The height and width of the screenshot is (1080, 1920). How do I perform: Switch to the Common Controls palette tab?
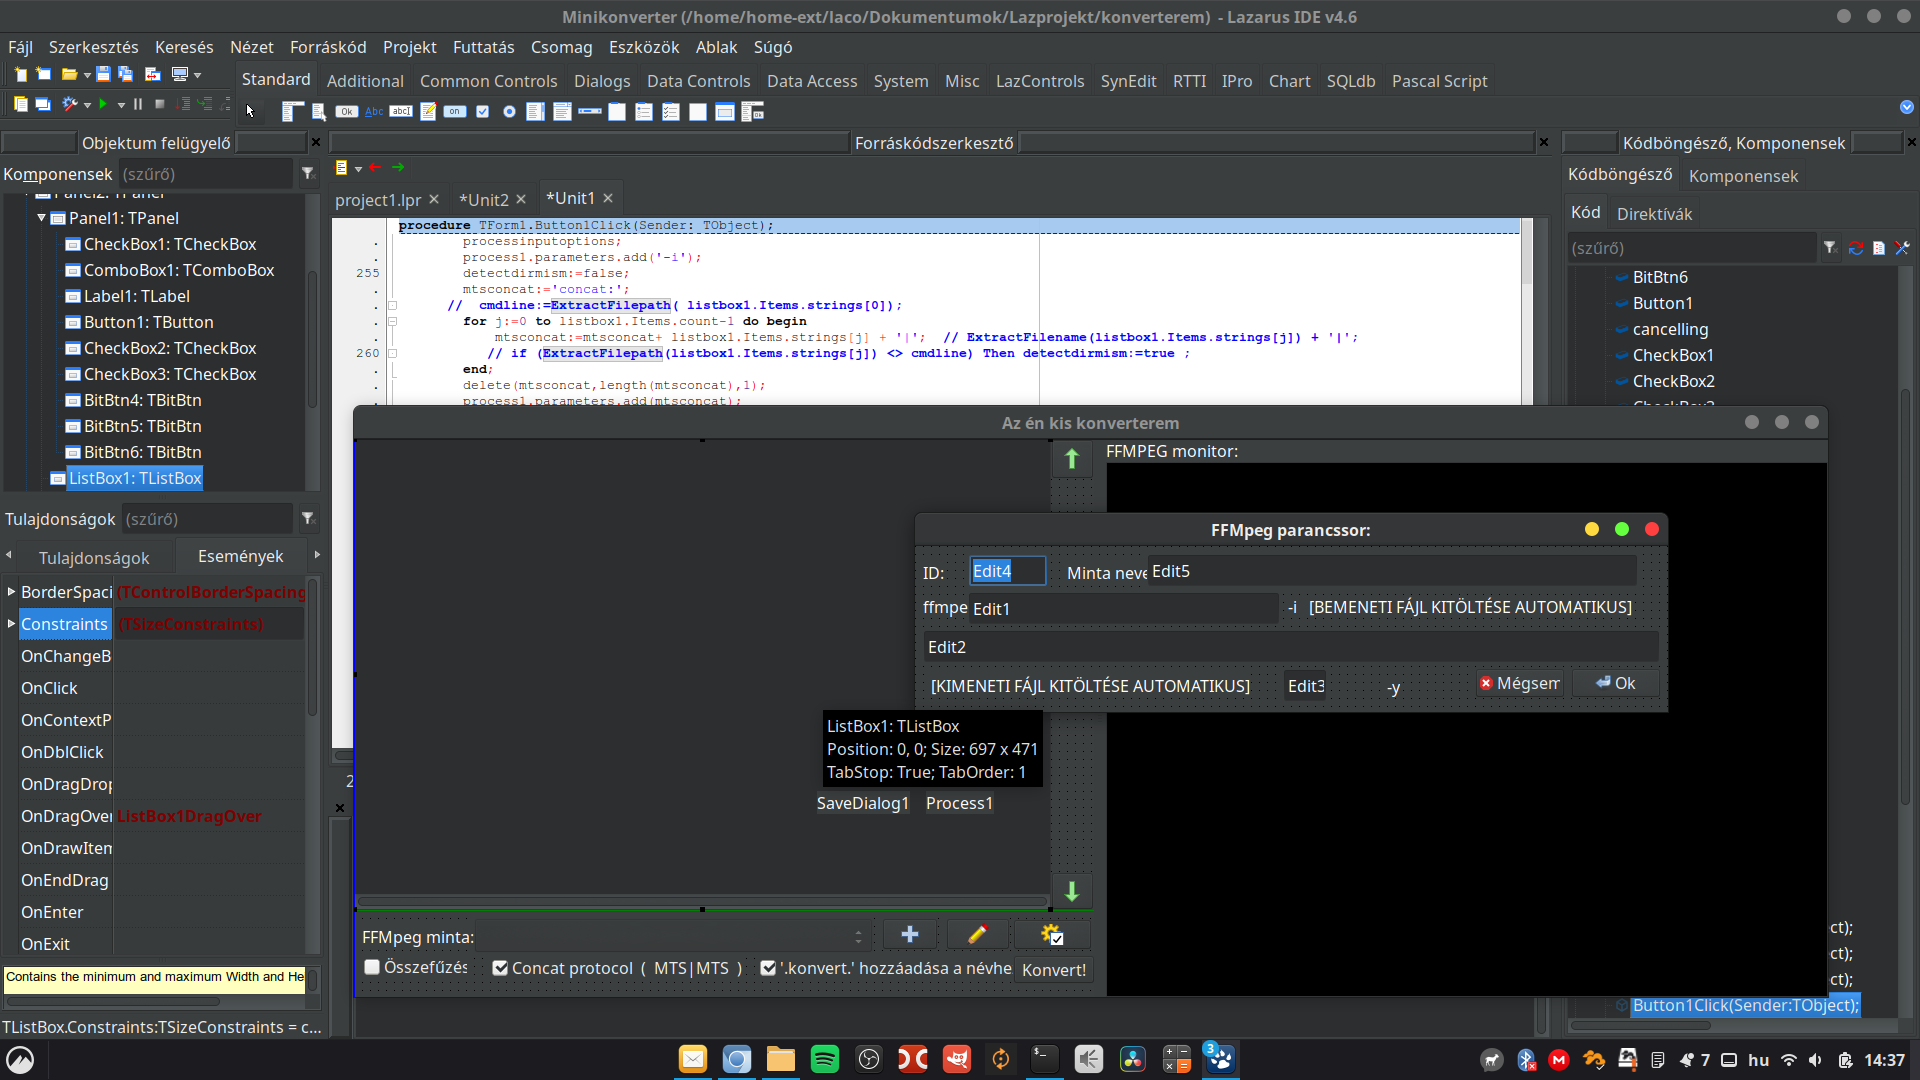pyautogui.click(x=488, y=81)
